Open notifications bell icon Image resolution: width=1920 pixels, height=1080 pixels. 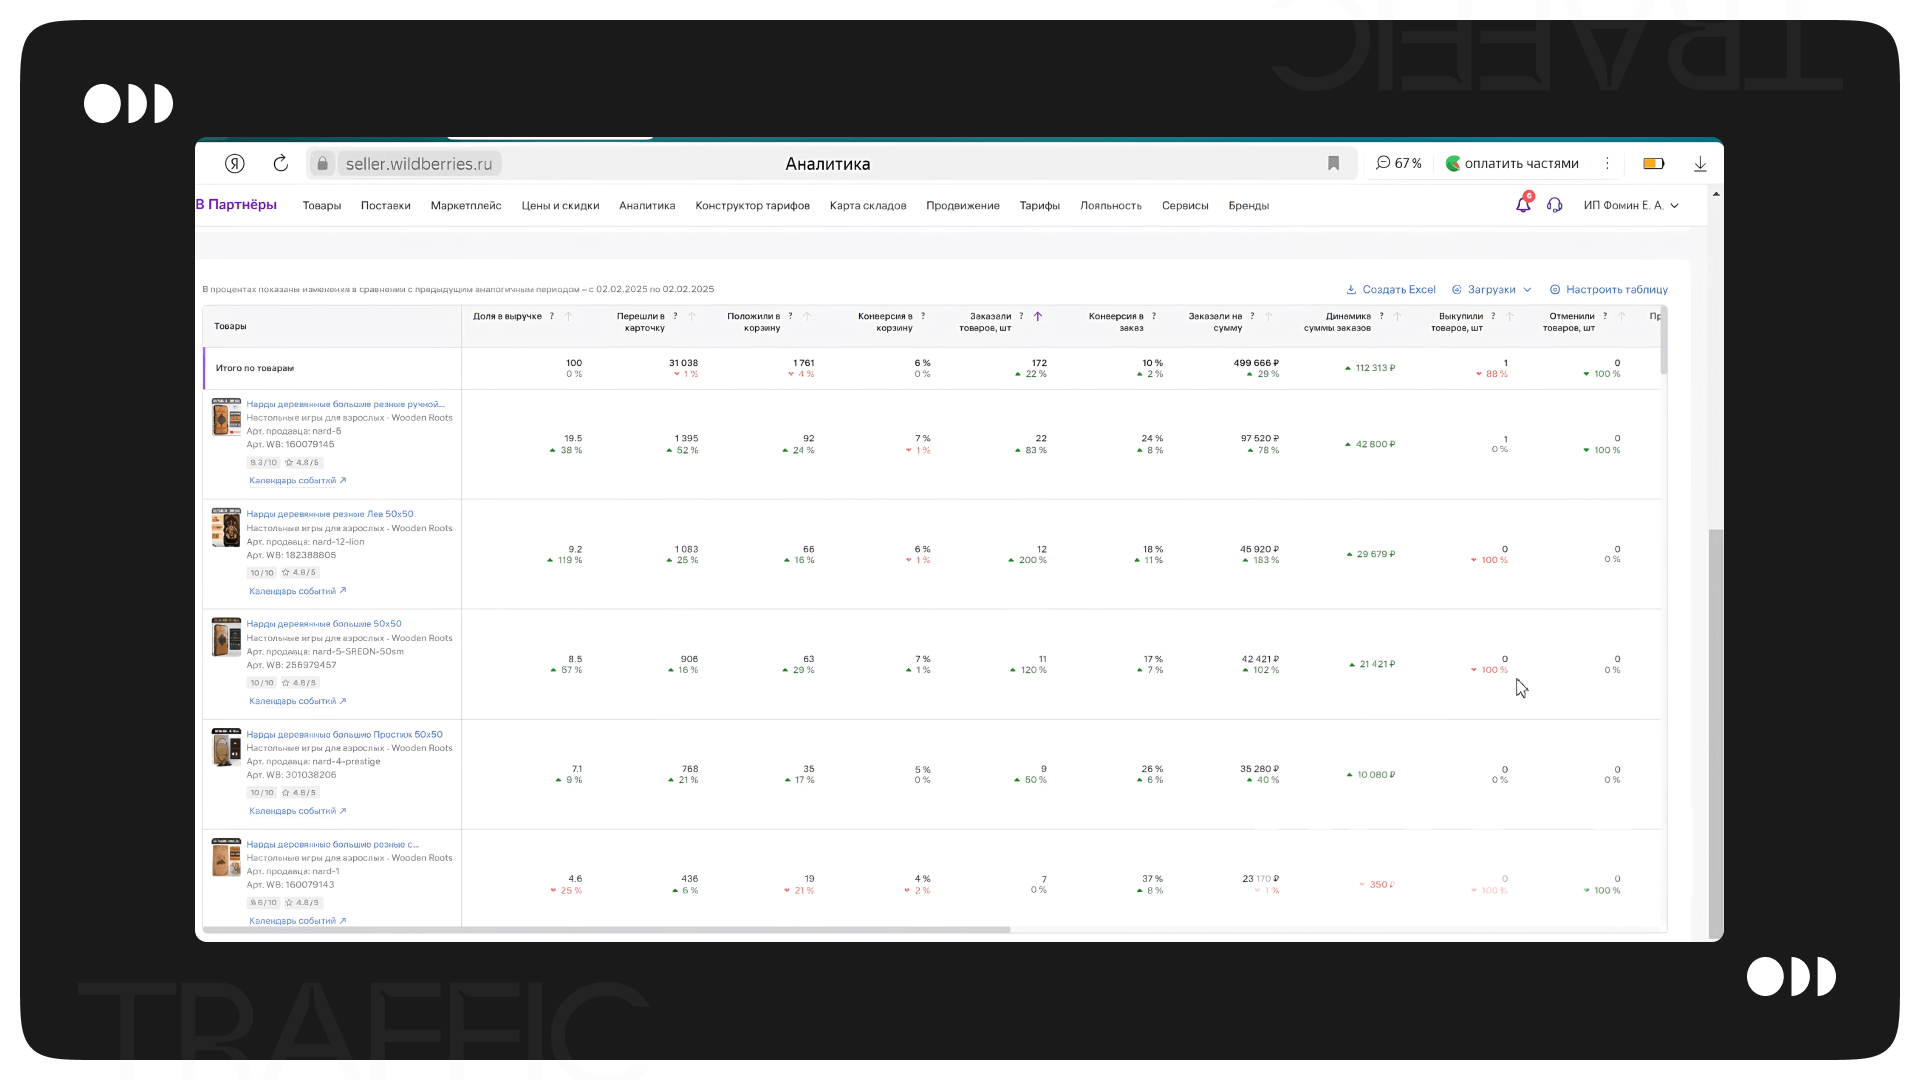point(1523,205)
